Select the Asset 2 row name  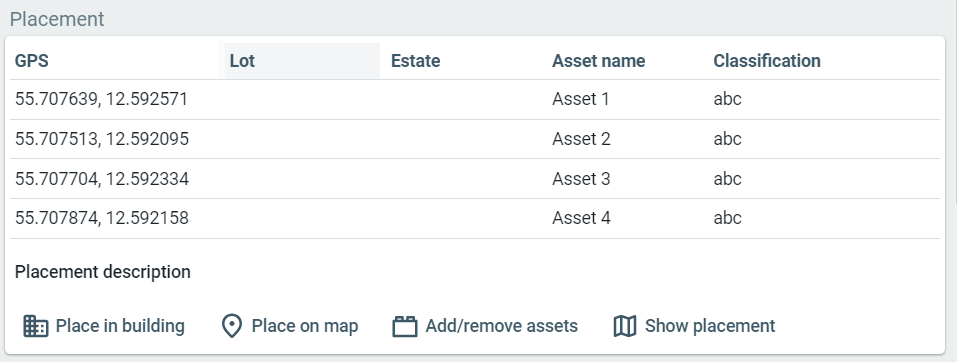click(x=581, y=139)
